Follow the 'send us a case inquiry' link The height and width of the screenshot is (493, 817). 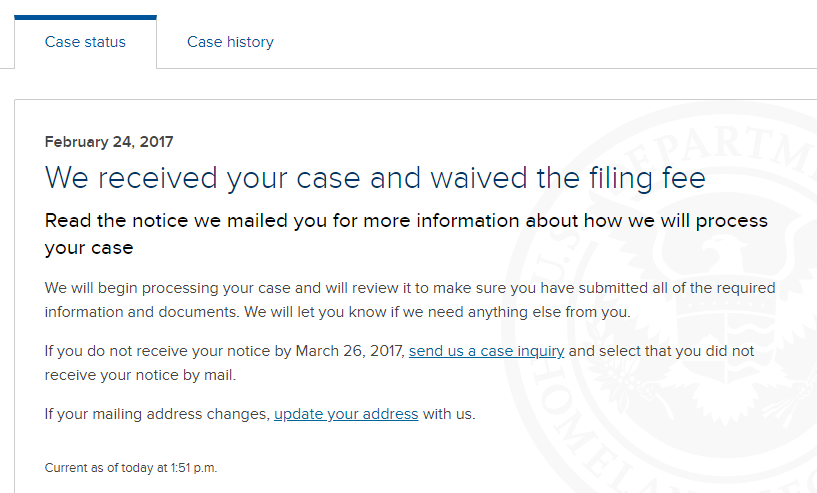coord(486,351)
